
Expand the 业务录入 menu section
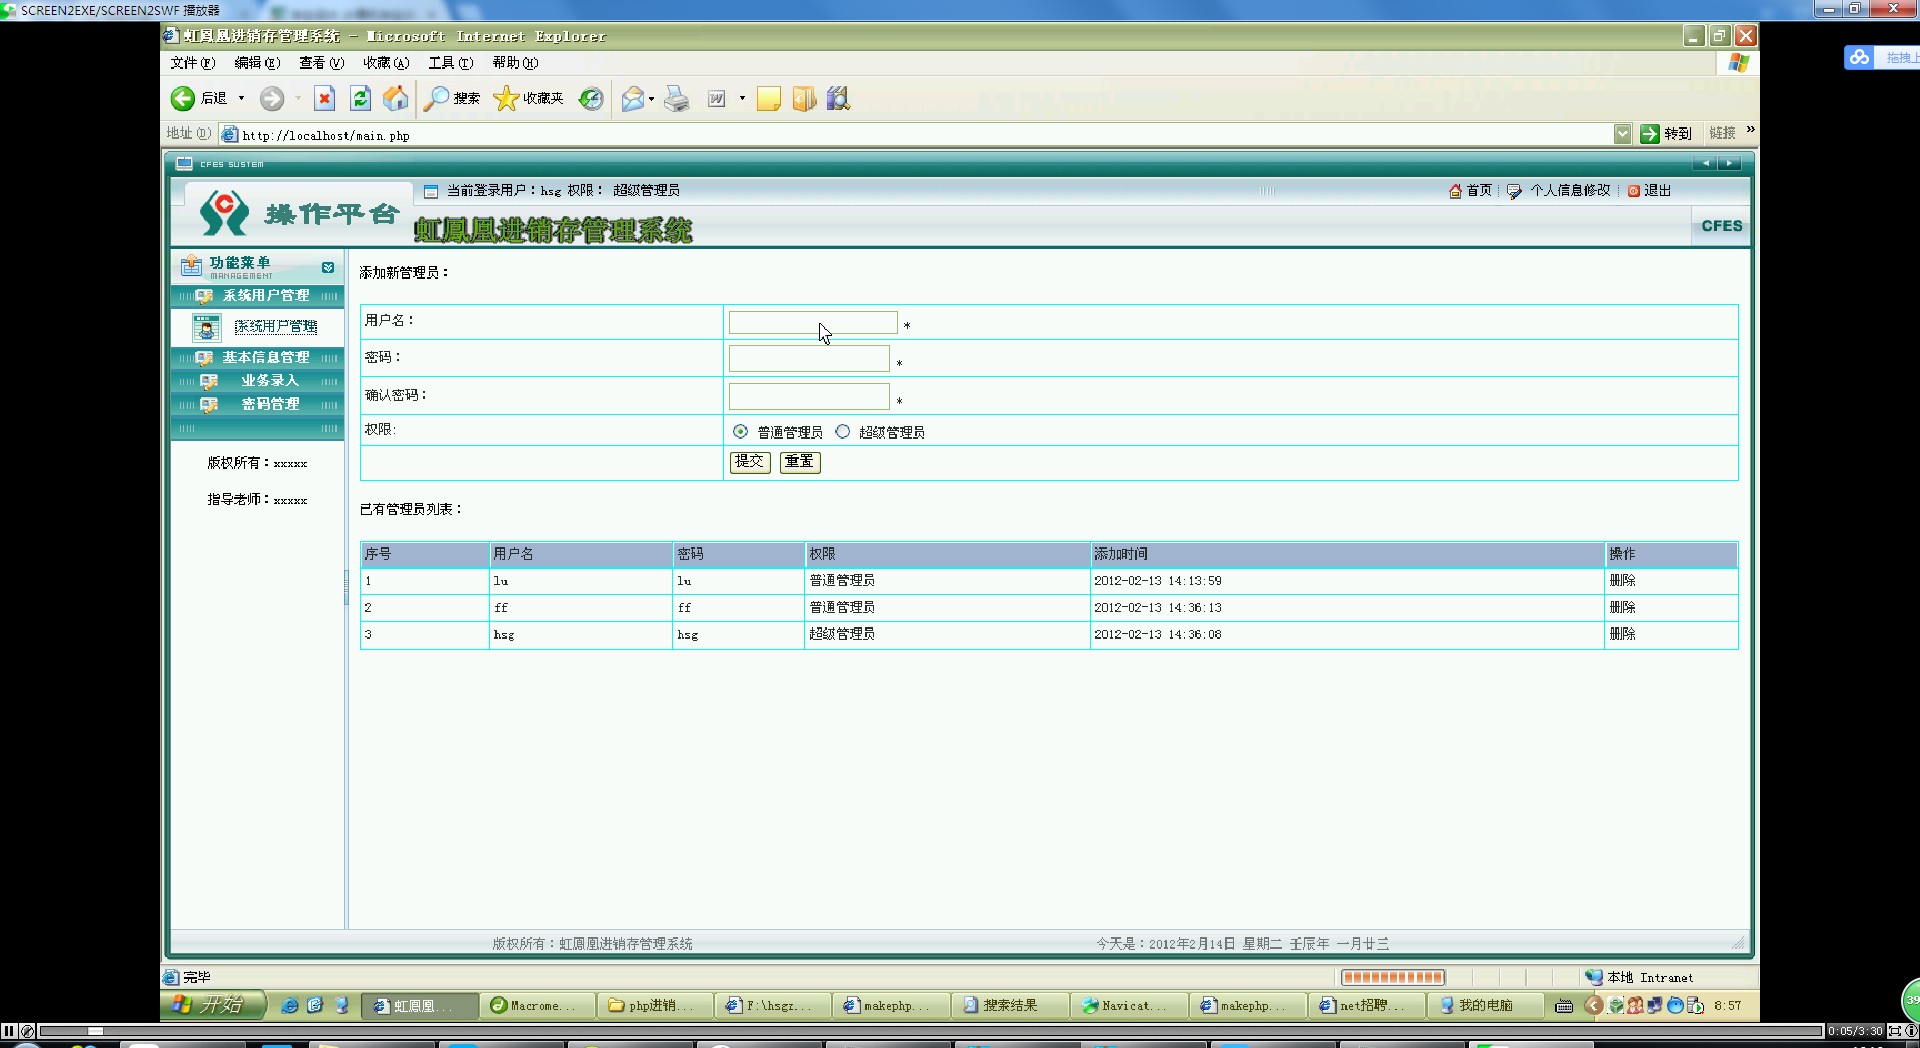tap(257, 381)
